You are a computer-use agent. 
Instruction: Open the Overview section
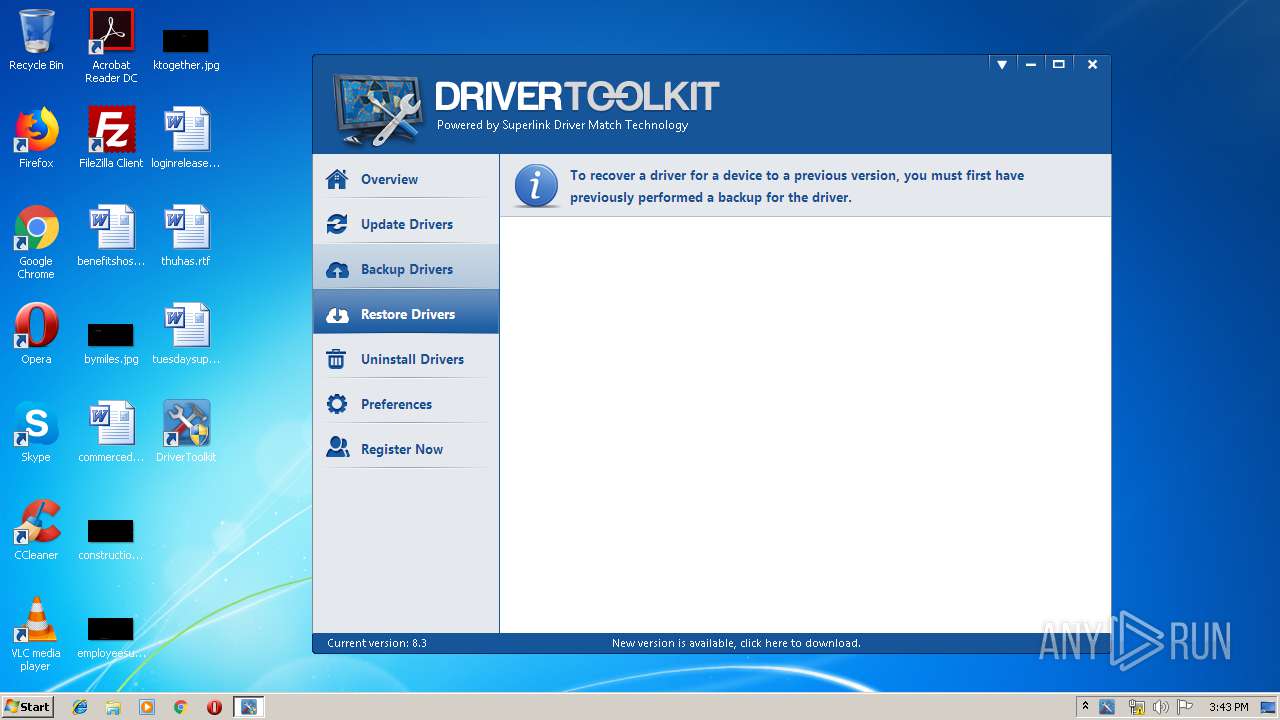[x=406, y=179]
